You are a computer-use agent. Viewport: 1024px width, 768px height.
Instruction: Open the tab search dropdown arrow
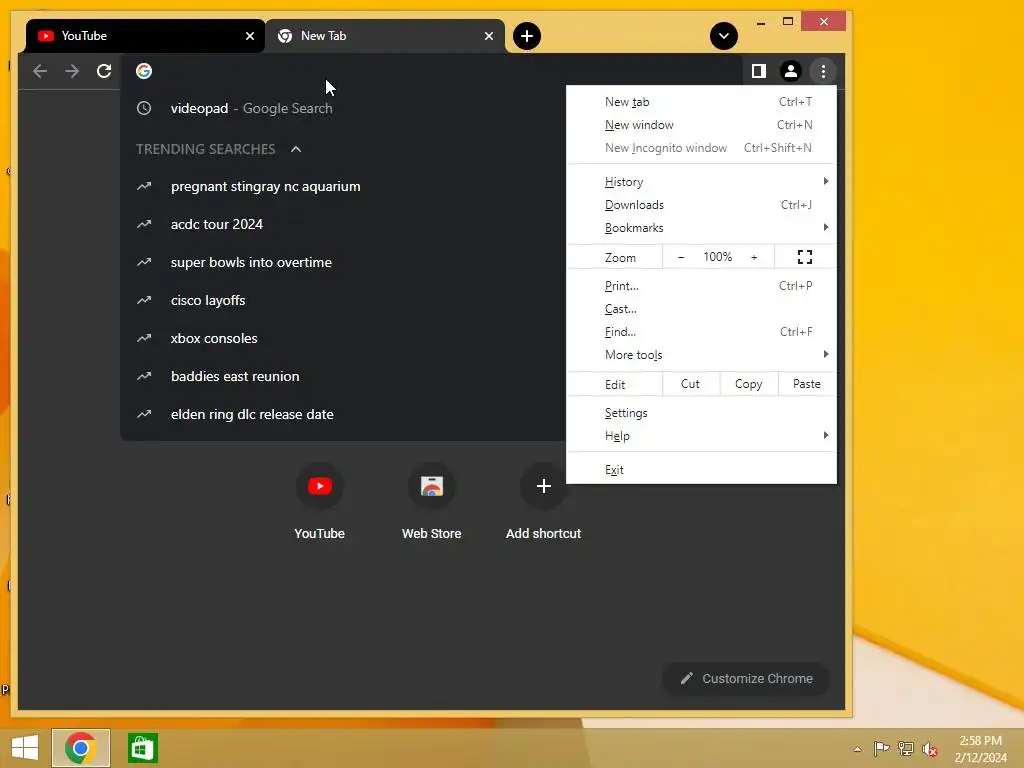[x=724, y=36]
